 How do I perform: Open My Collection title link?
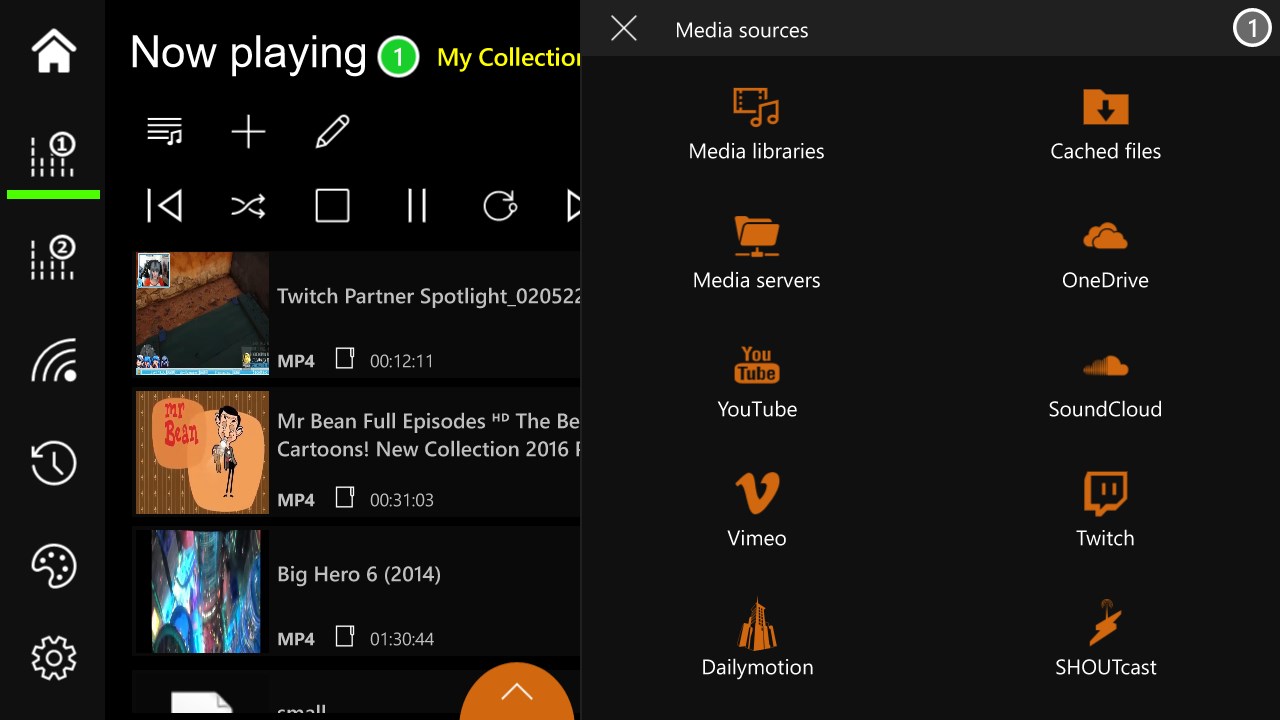click(x=508, y=58)
